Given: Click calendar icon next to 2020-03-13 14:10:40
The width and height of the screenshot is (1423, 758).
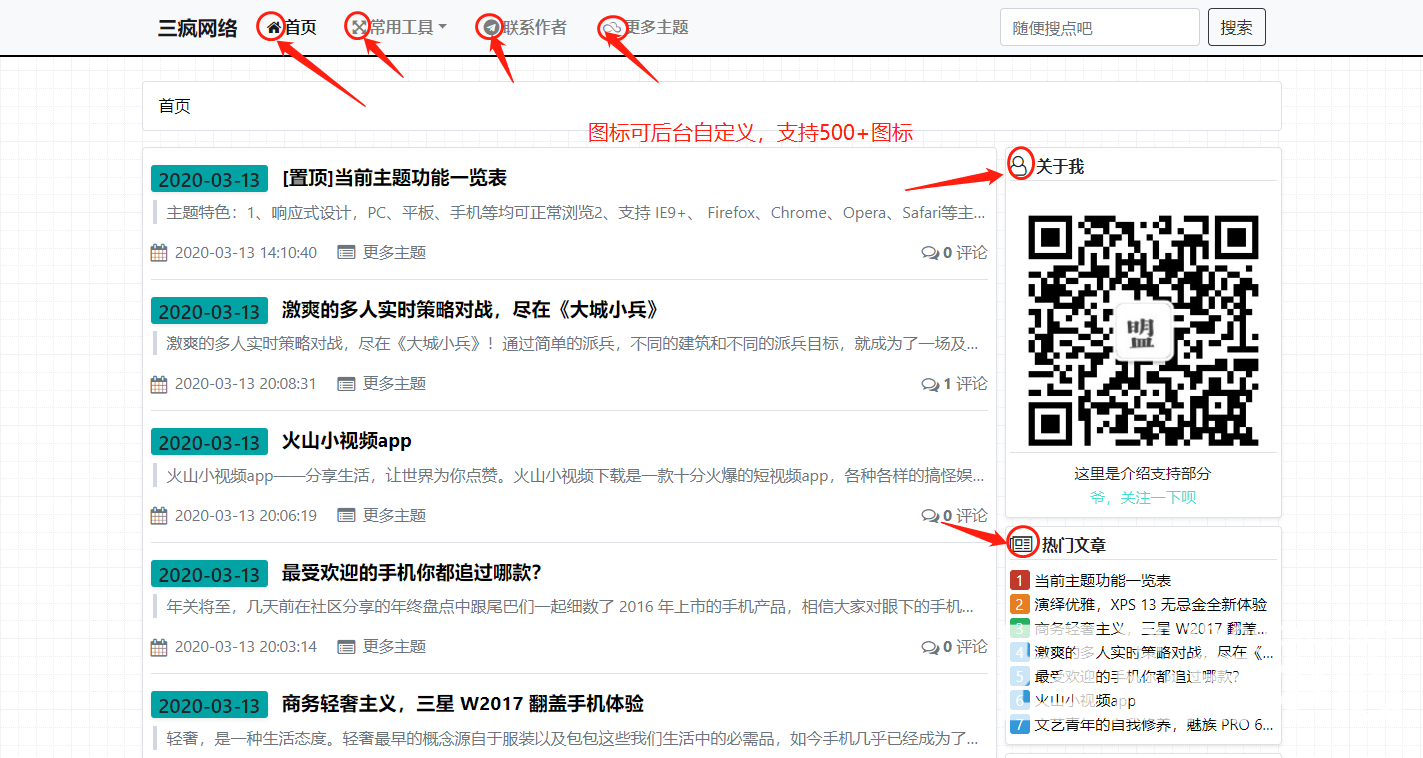Looking at the screenshot, I should 159,253.
